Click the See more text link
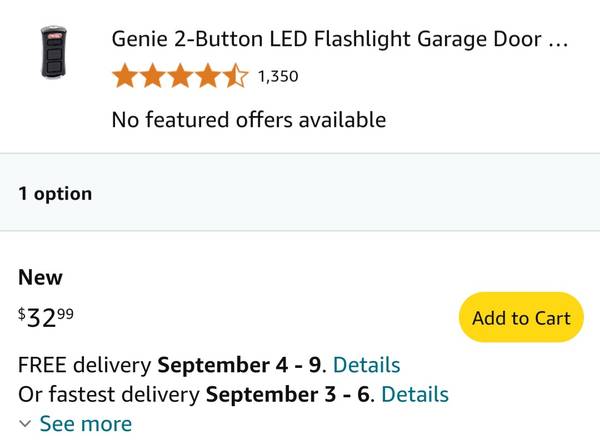This screenshot has height=445, width=600. 85,424
